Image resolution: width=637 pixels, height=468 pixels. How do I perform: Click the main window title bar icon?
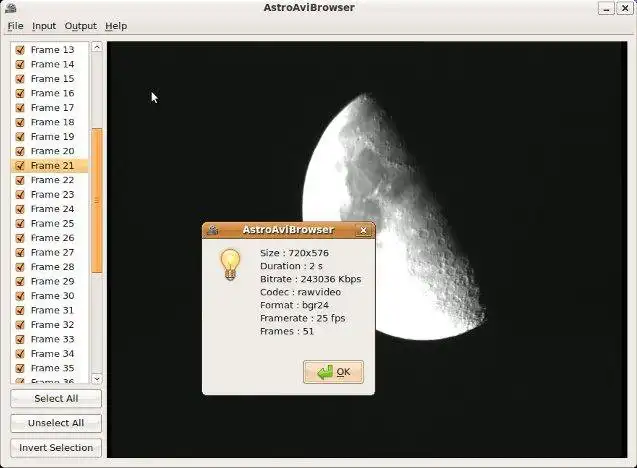(x=10, y=8)
